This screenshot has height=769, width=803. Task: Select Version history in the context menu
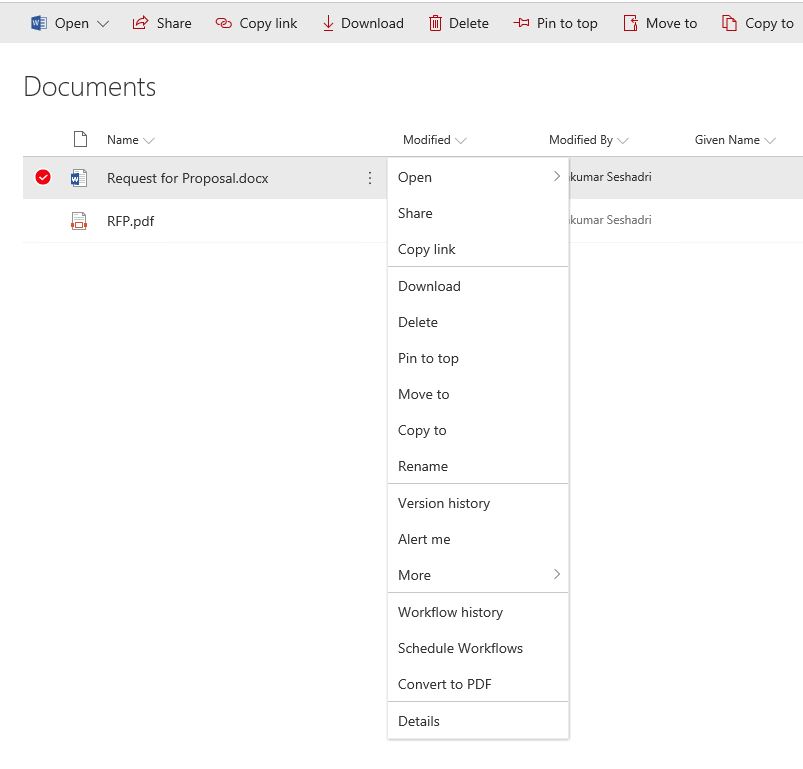(x=443, y=503)
